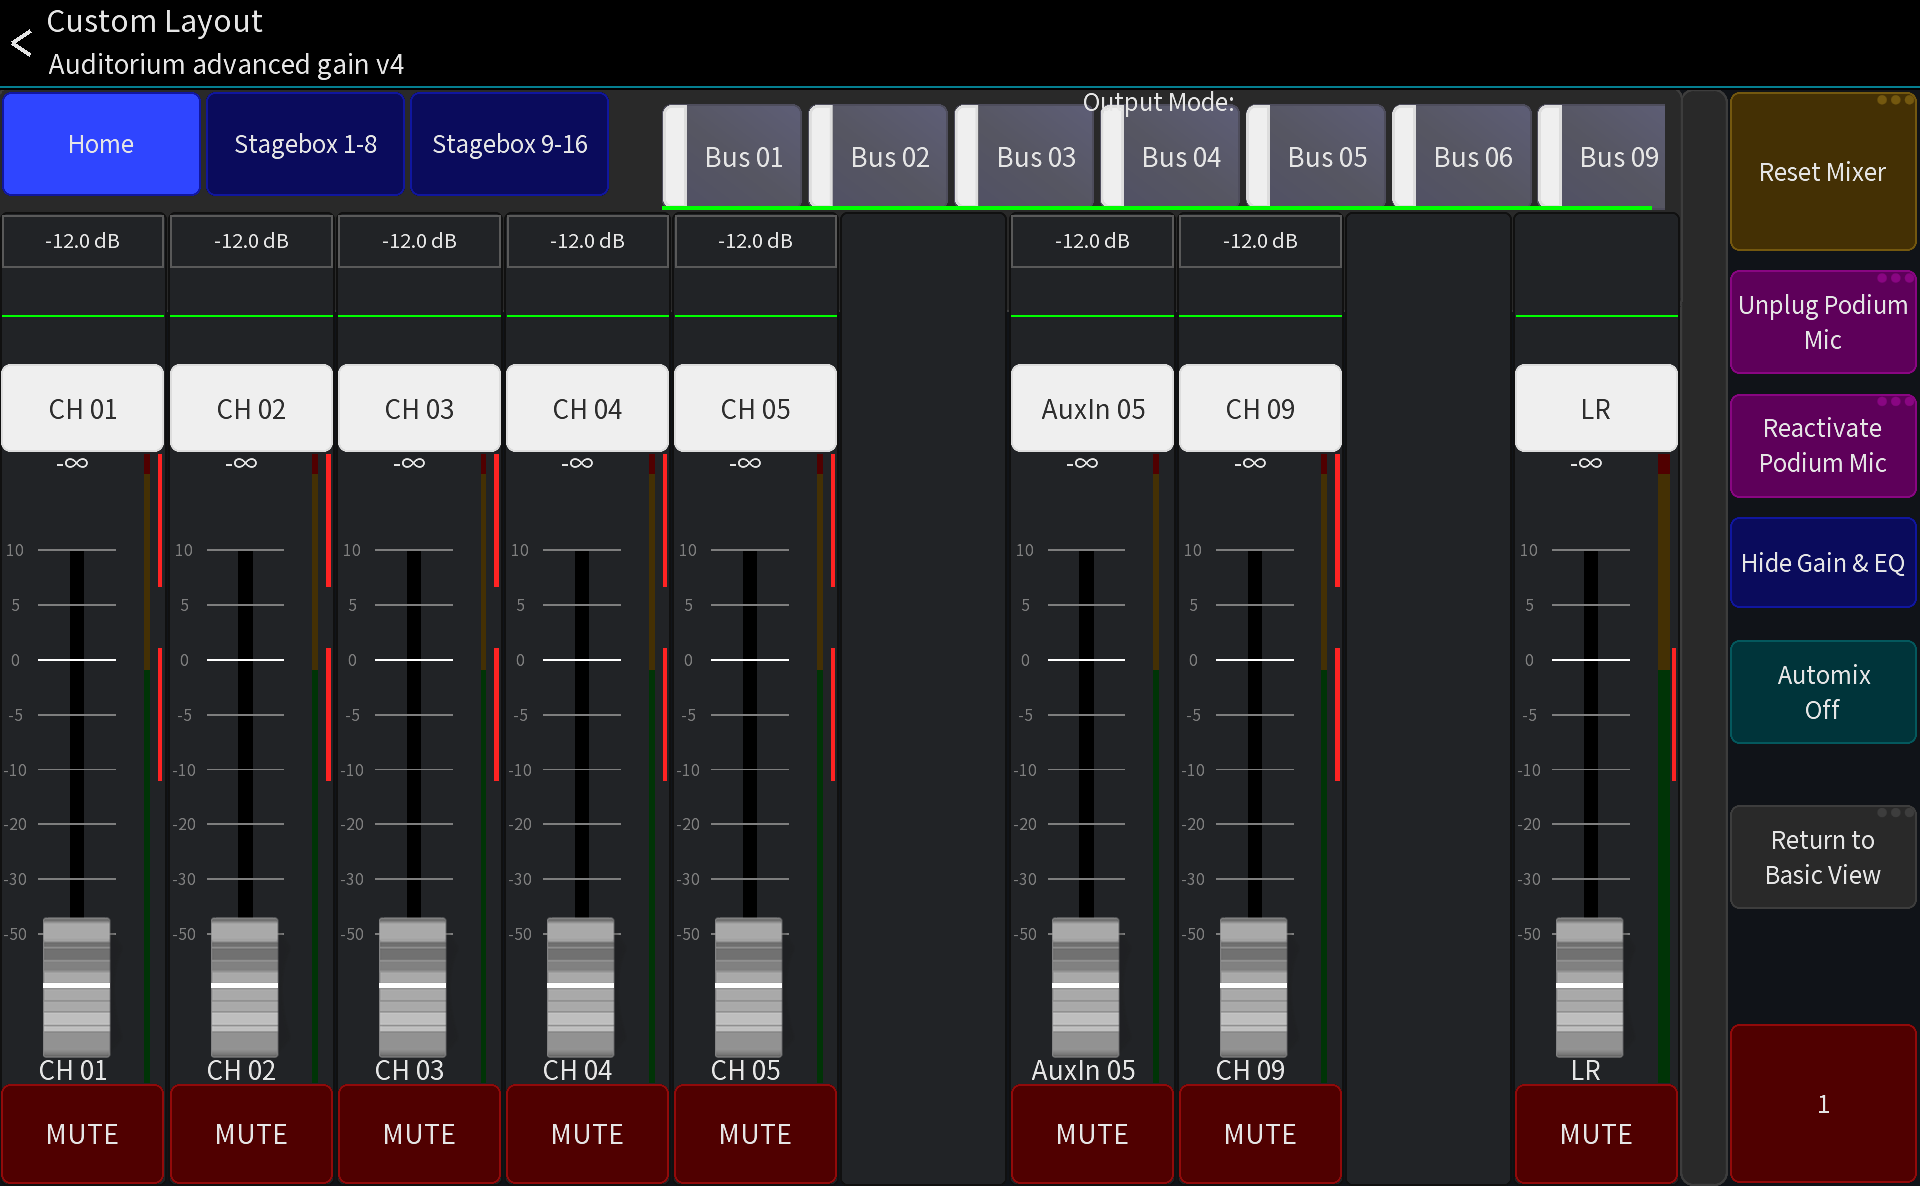The width and height of the screenshot is (1920, 1186).
Task: Navigate back using the top-left arrow
Action: point(21,42)
